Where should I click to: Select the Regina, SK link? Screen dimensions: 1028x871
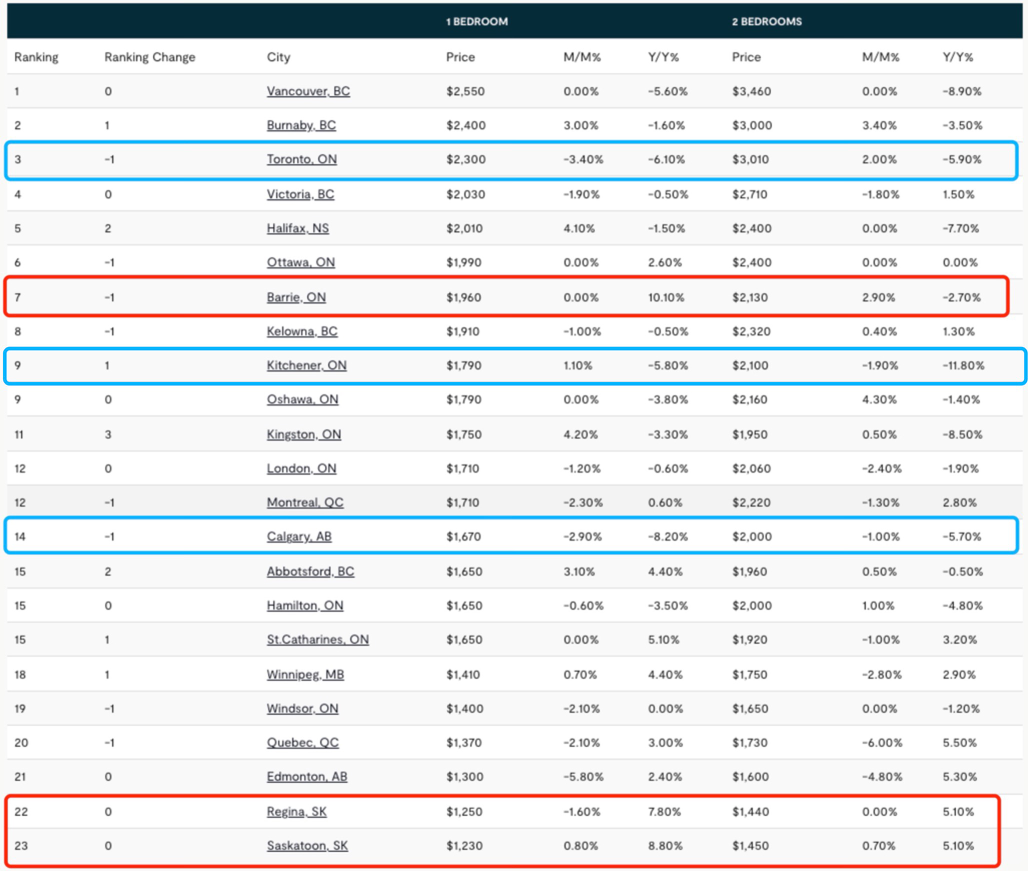click(x=296, y=811)
